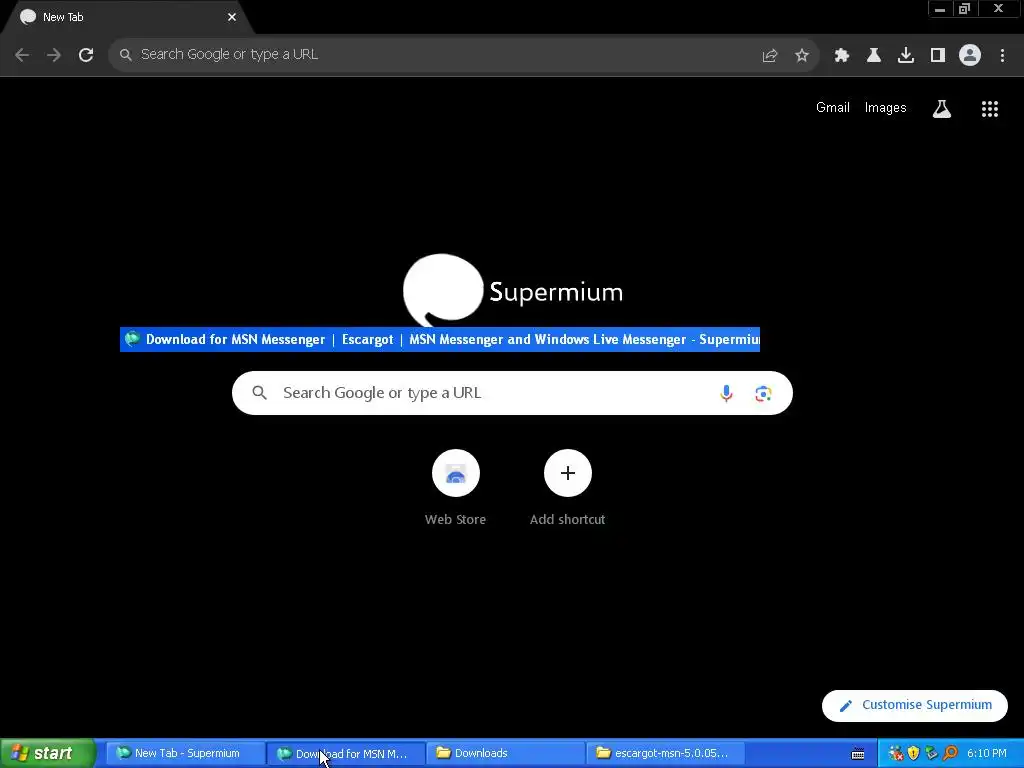Click the safely remove hardware tray icon
The image size is (1024, 768).
point(931,754)
